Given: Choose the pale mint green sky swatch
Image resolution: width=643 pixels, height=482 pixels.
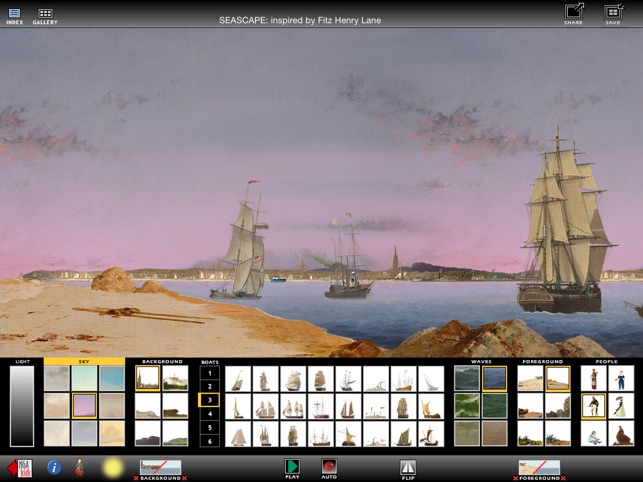Looking at the screenshot, I should click(84, 378).
